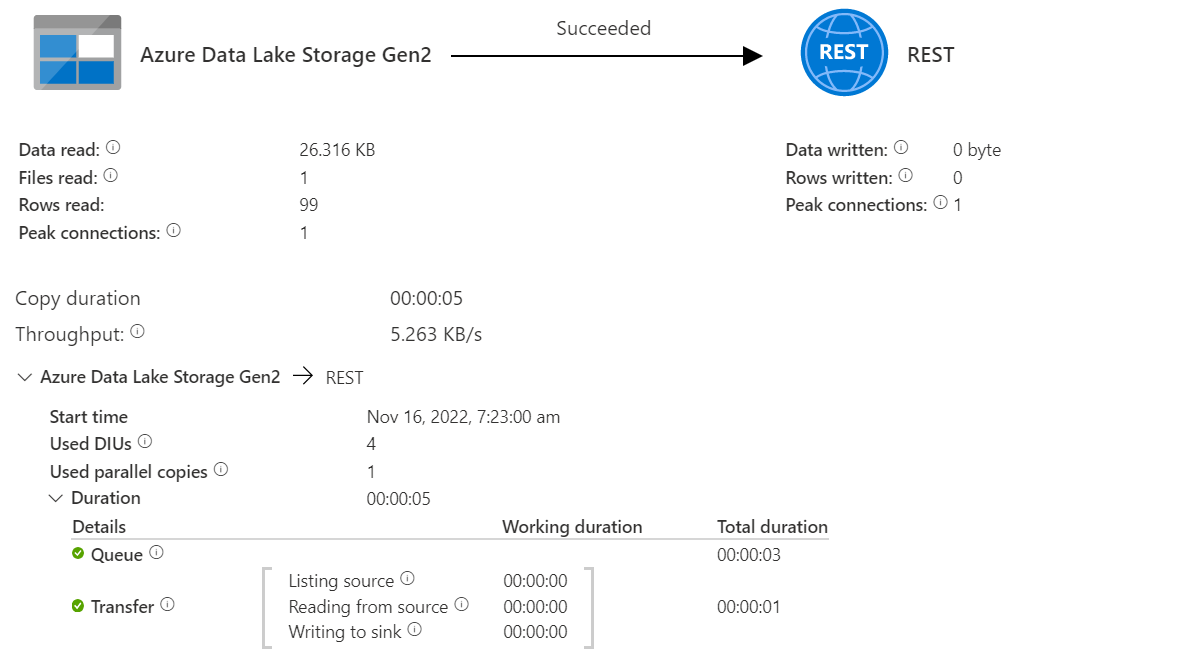Click the green Transfer success checkmark
Image resolution: width=1204 pixels, height=669 pixels.
pyautogui.click(x=78, y=606)
